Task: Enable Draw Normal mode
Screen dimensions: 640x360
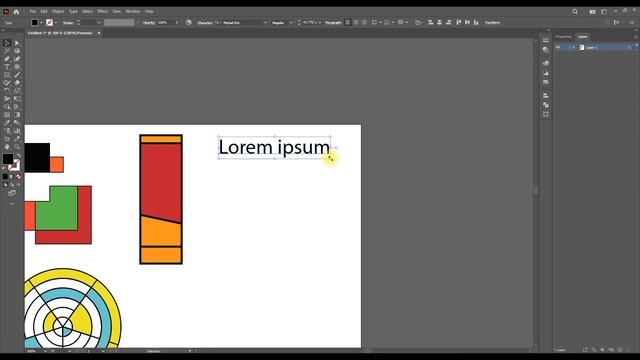Action: coord(5,185)
